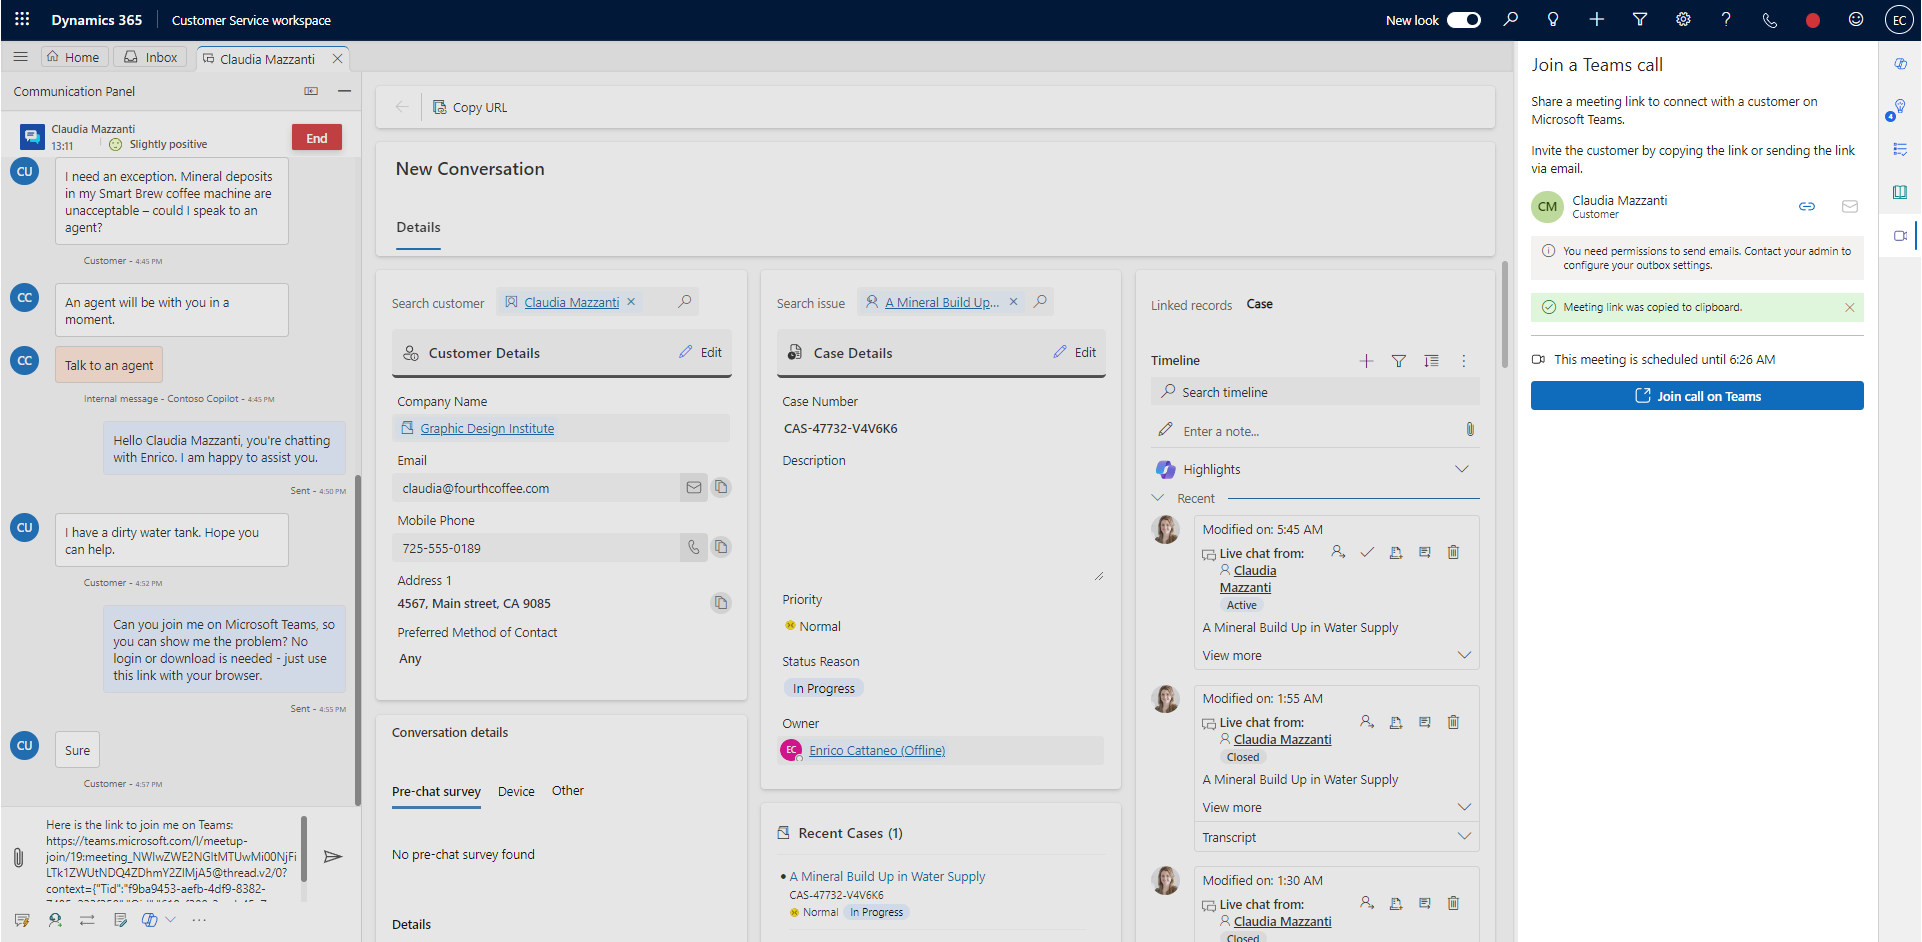Add a timeline record with the plus icon
Viewport: 1922px width, 942px height.
point(1366,361)
